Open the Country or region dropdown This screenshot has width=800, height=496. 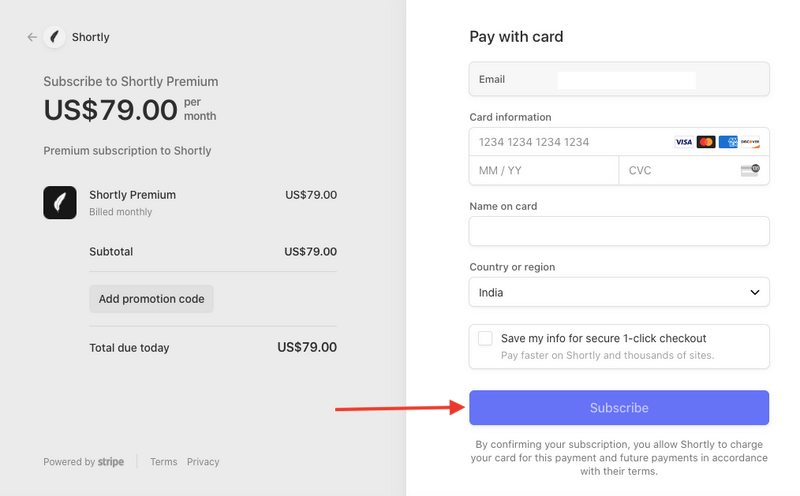coord(618,293)
